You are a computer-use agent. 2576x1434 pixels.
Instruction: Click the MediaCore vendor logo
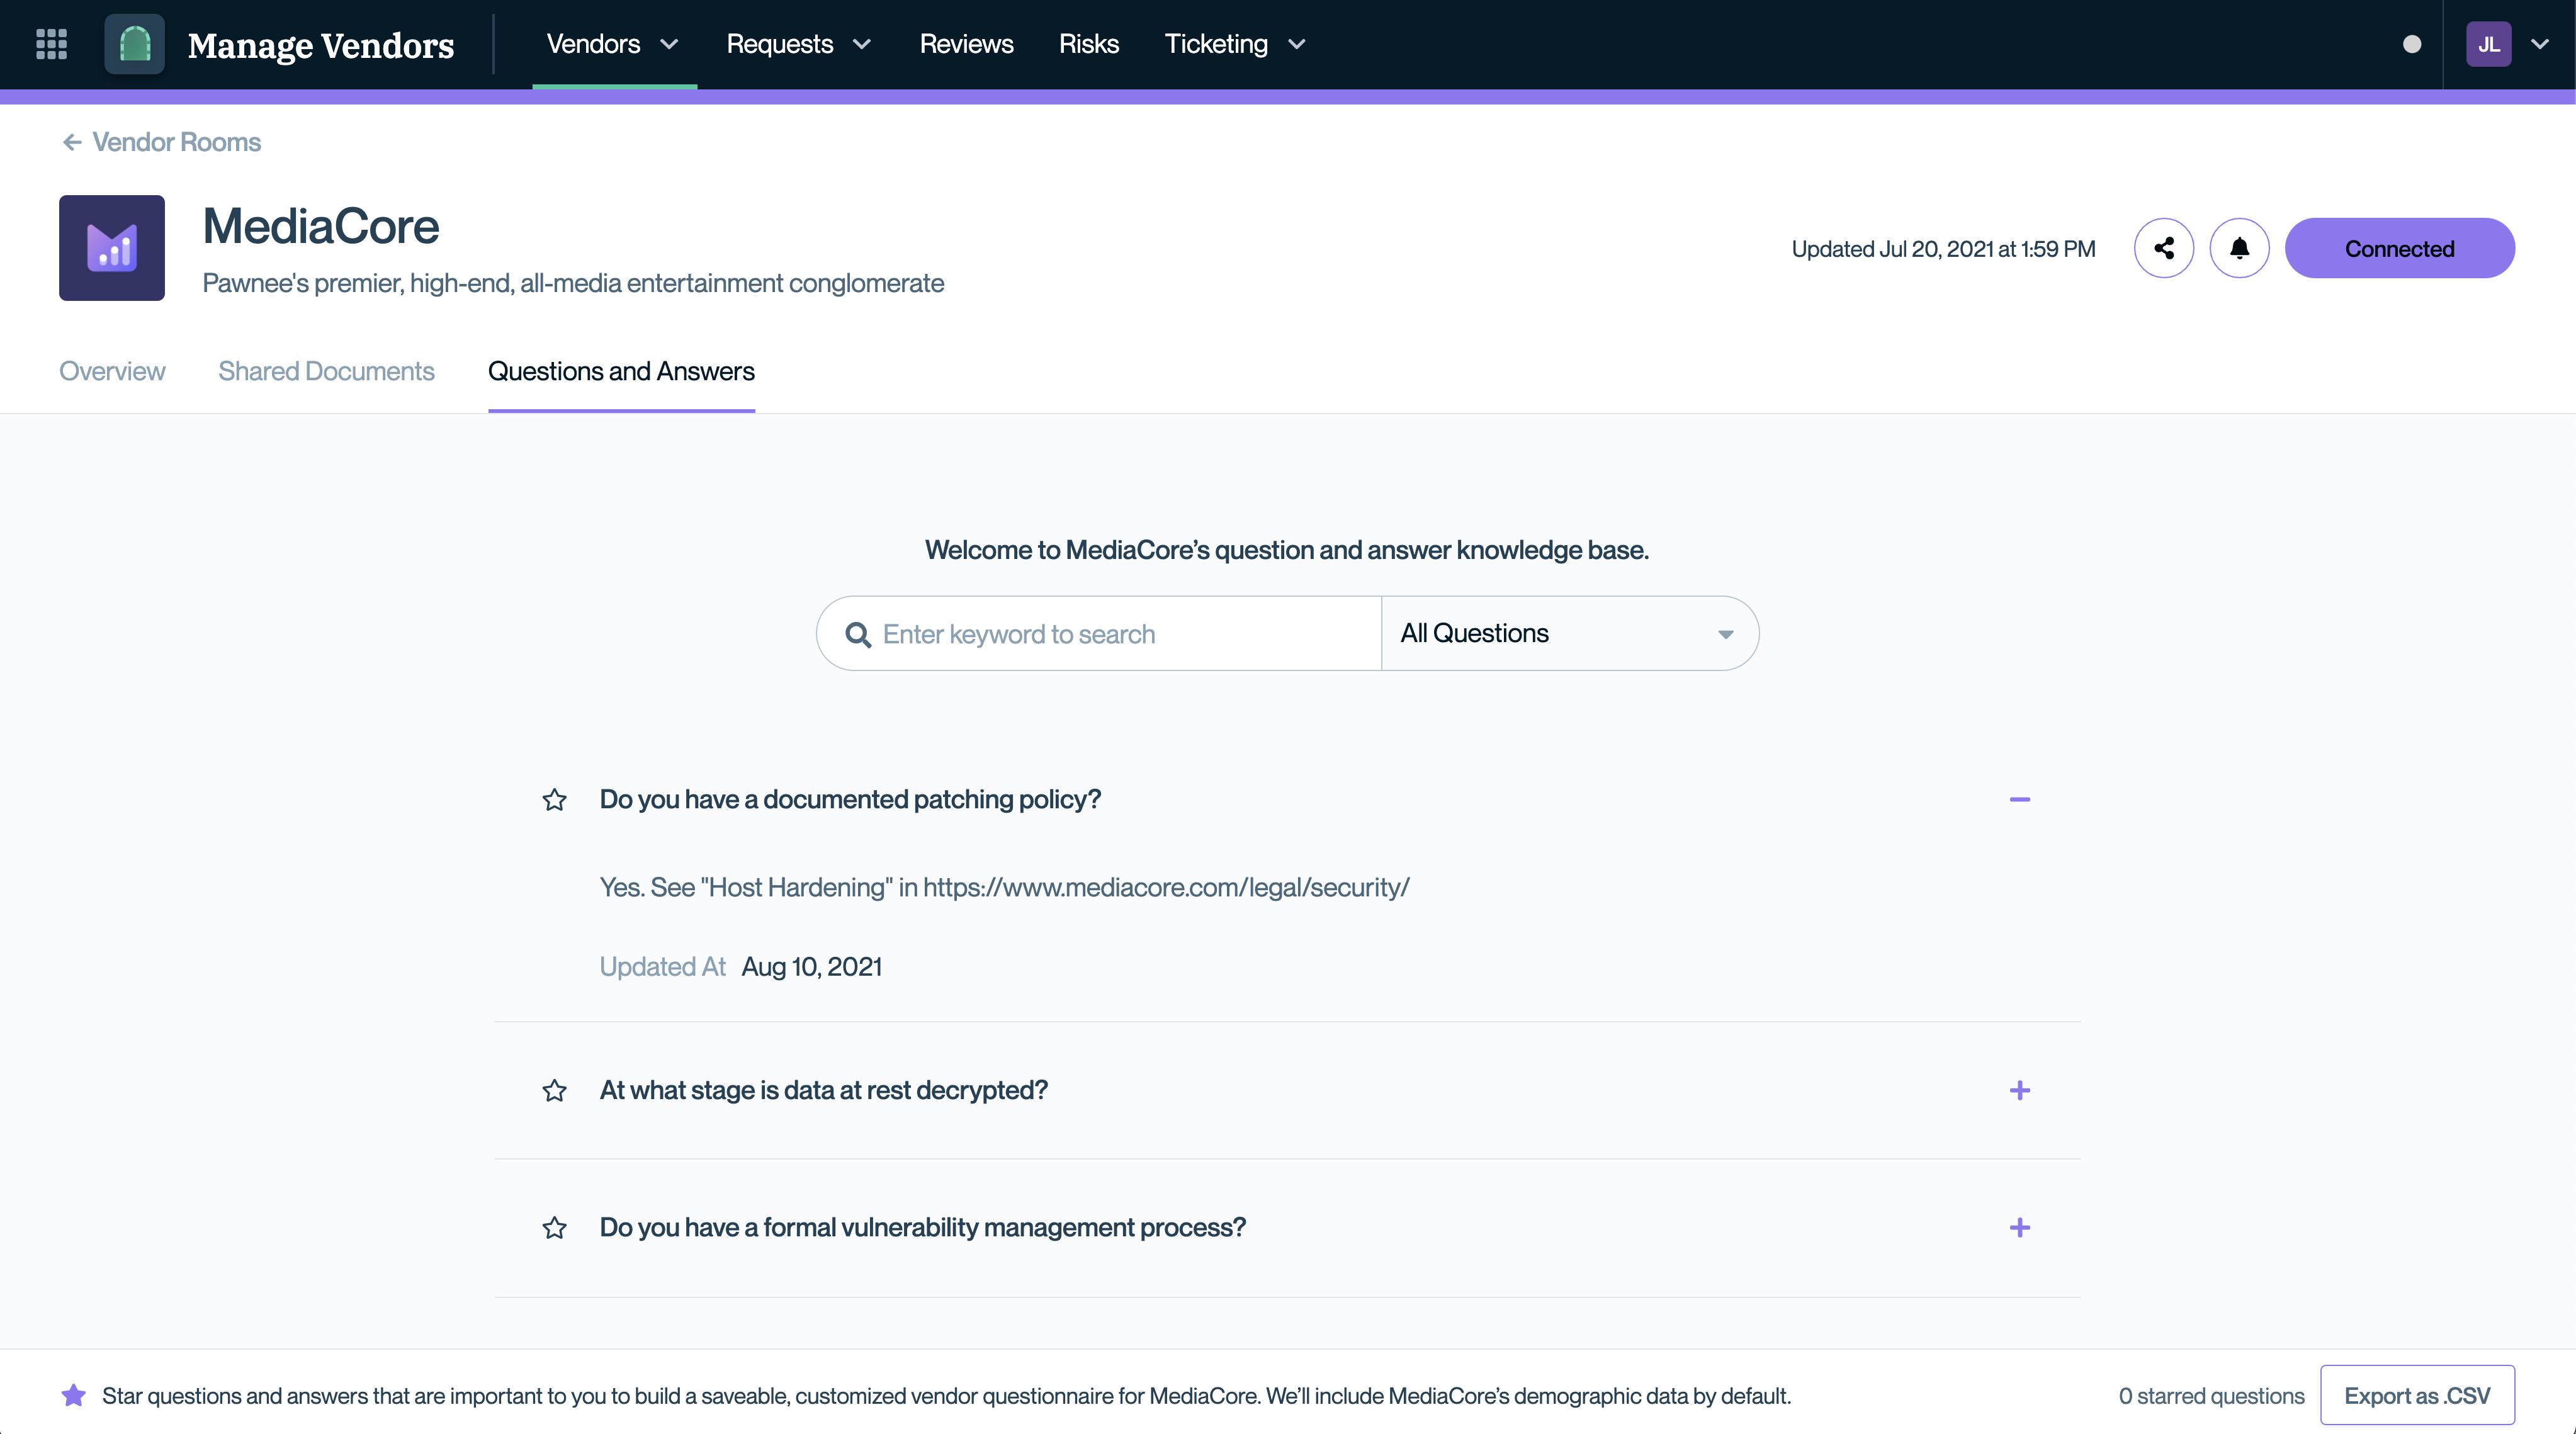112,248
